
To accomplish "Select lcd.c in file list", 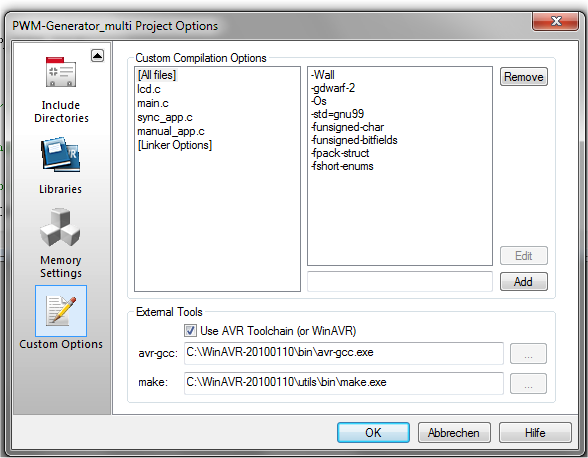I will click(x=149, y=89).
